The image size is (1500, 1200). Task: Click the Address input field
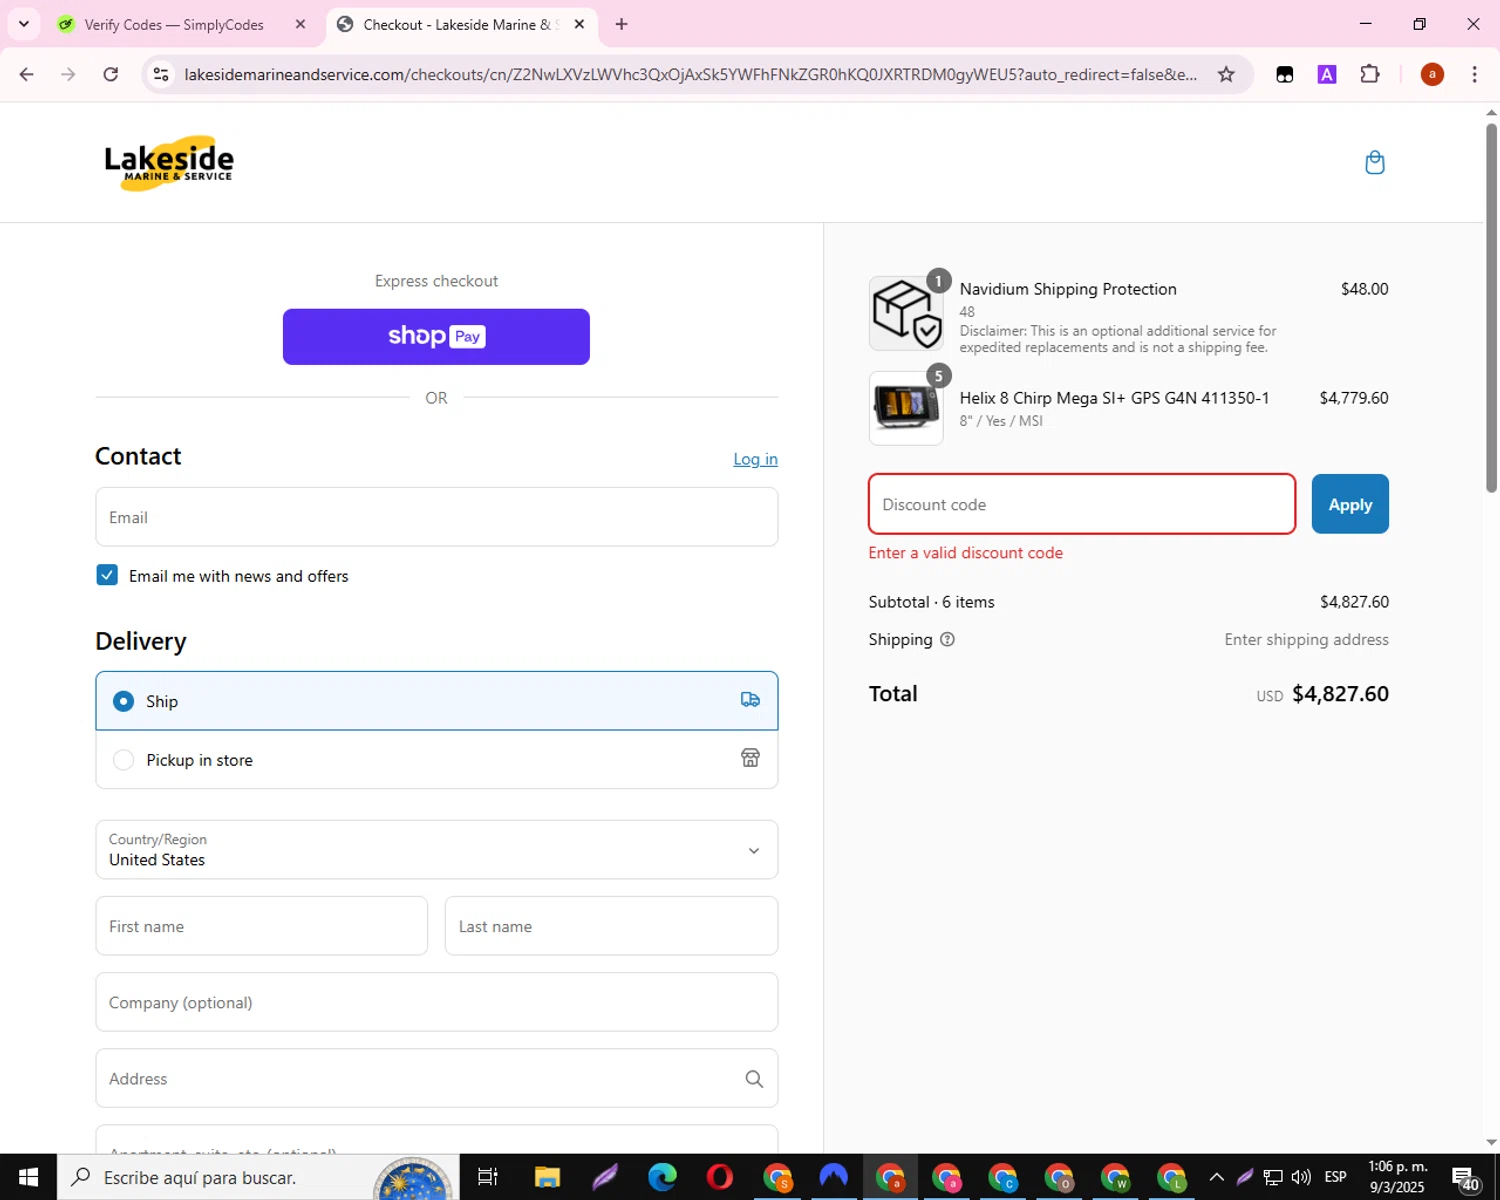(x=437, y=1078)
